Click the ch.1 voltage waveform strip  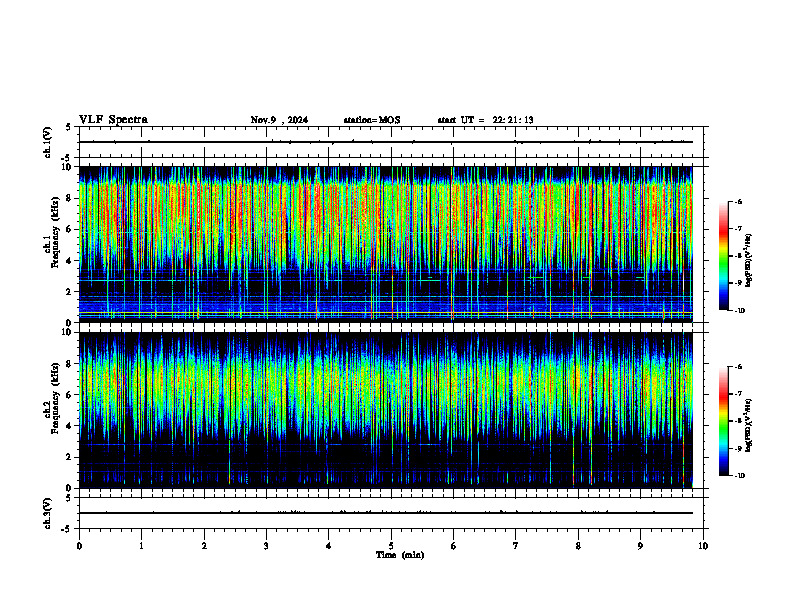pos(391,142)
